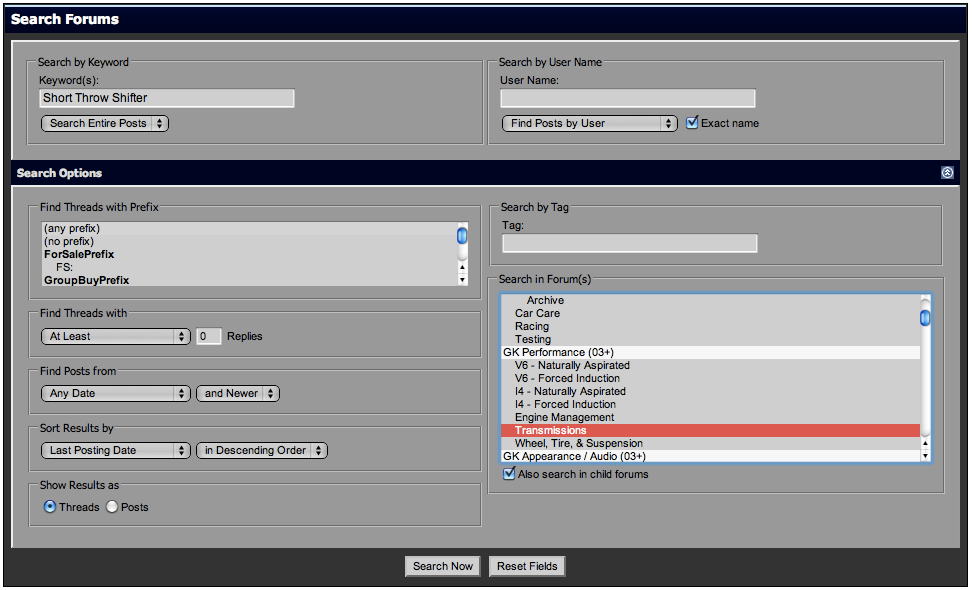Click the User Name input field
The image size is (972, 590).
[x=628, y=98]
